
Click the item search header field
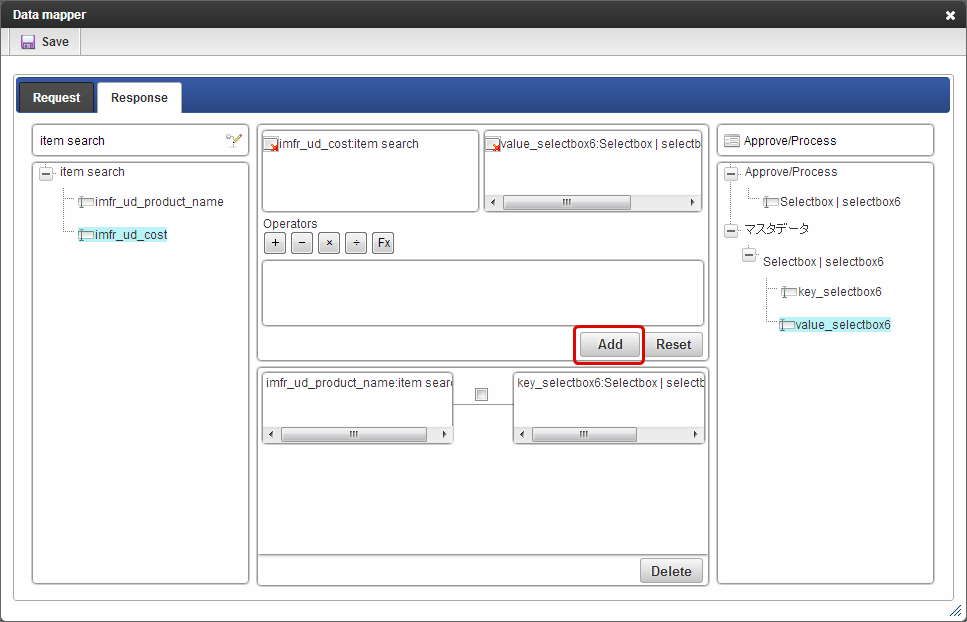coord(141,141)
